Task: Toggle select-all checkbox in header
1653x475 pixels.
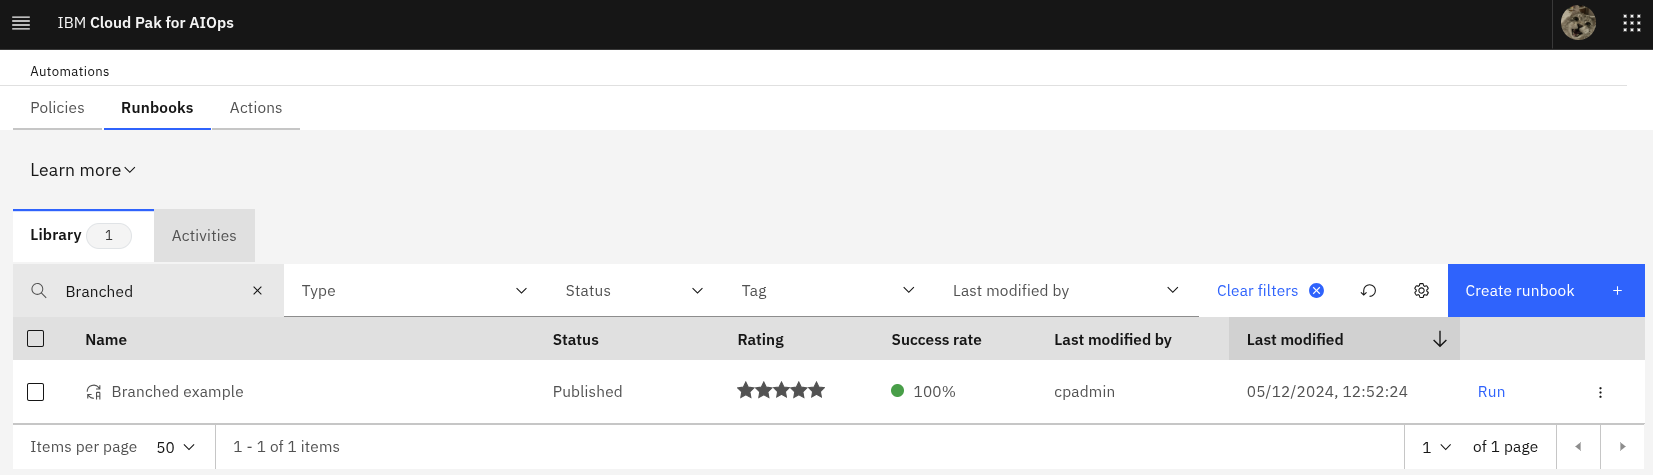Action: tap(36, 339)
